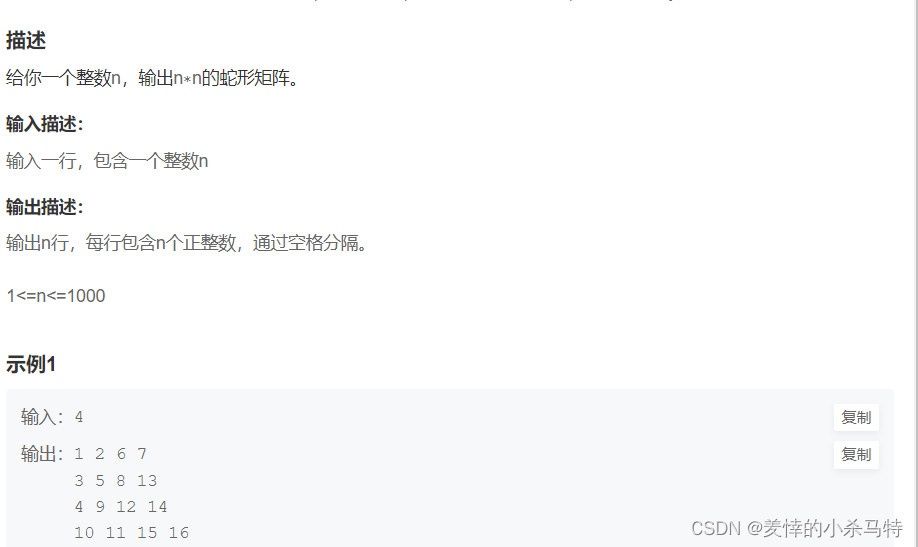The image size is (918, 547).
Task: Select the snake matrix problem statement sentence
Action: [153, 77]
